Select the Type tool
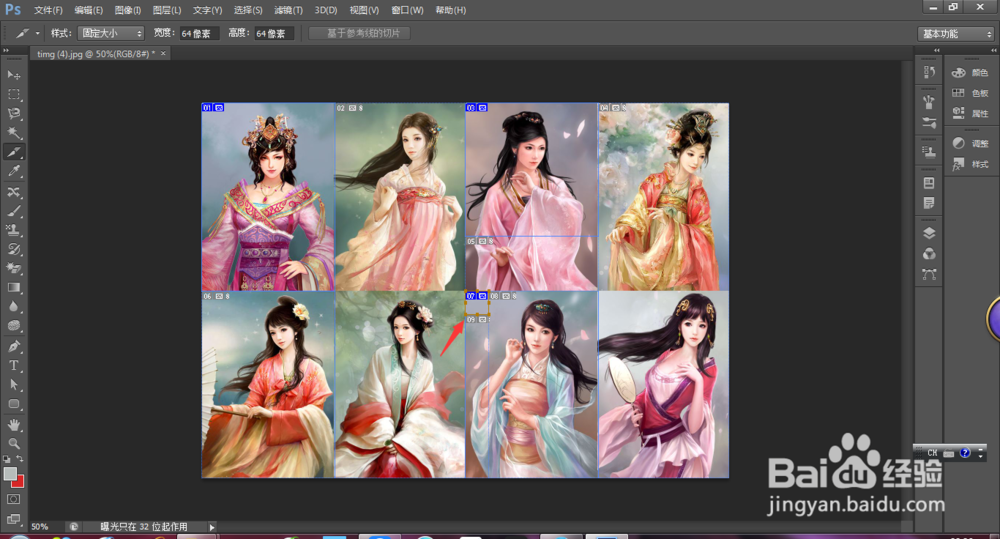The image size is (1000, 539). coord(13,365)
